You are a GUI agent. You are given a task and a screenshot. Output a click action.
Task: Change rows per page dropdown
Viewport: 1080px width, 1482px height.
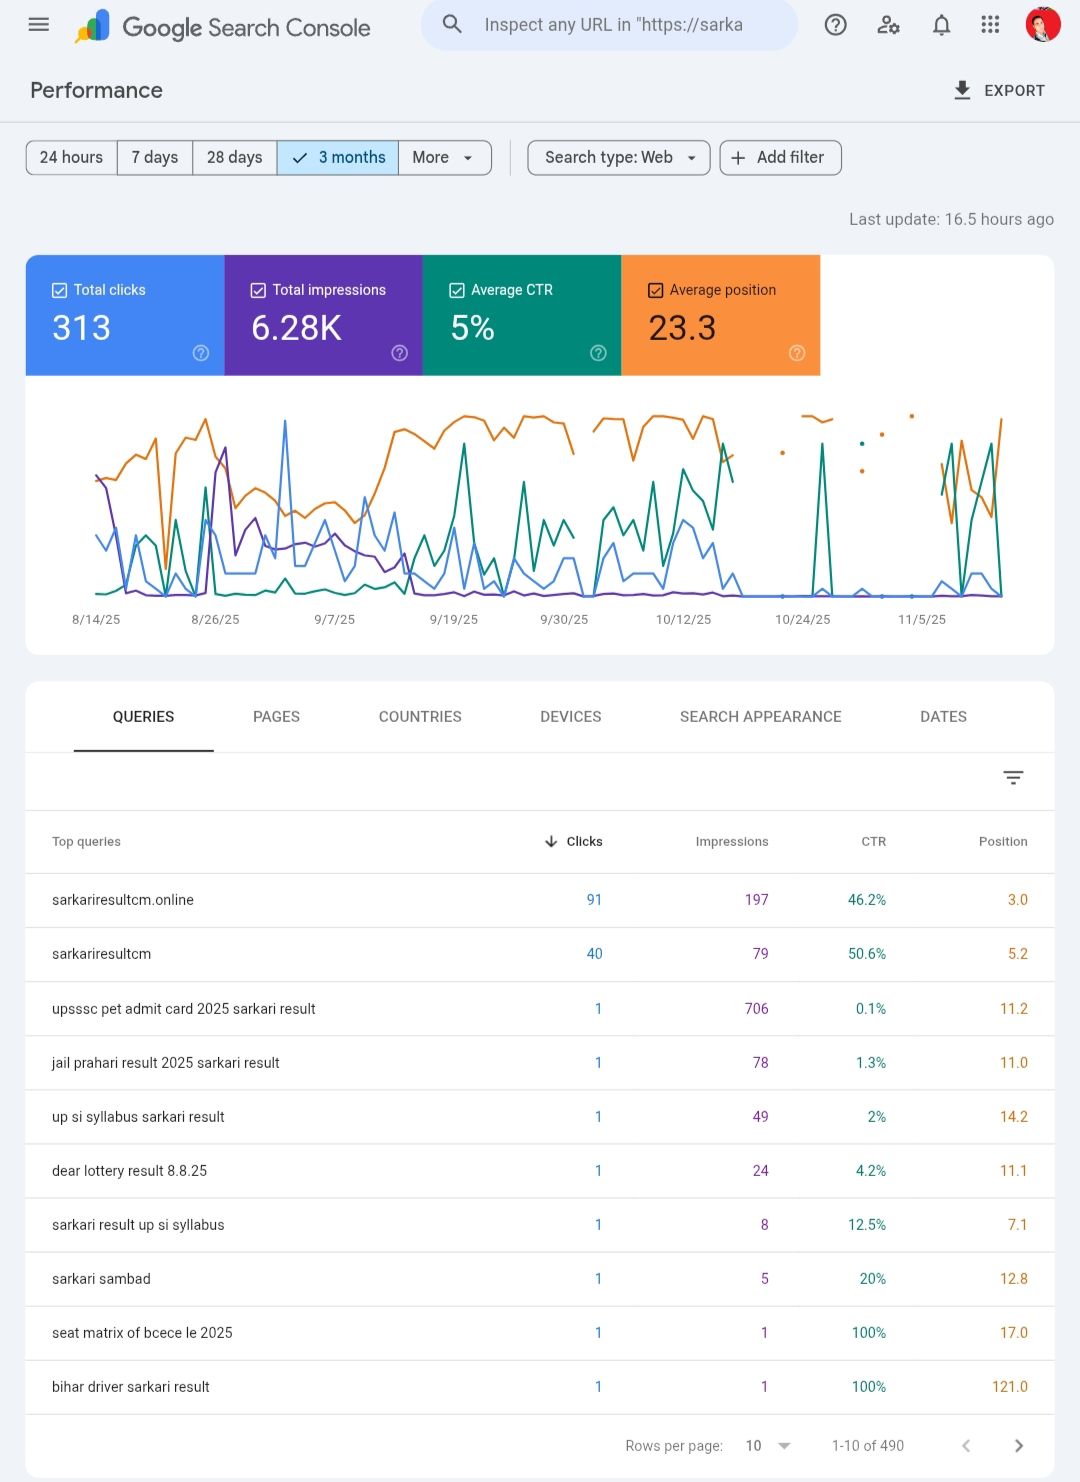coord(768,1445)
